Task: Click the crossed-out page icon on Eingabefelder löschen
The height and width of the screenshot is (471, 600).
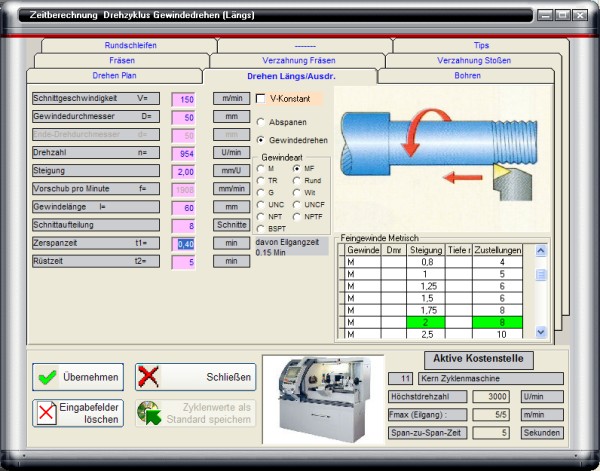Action: (46, 413)
